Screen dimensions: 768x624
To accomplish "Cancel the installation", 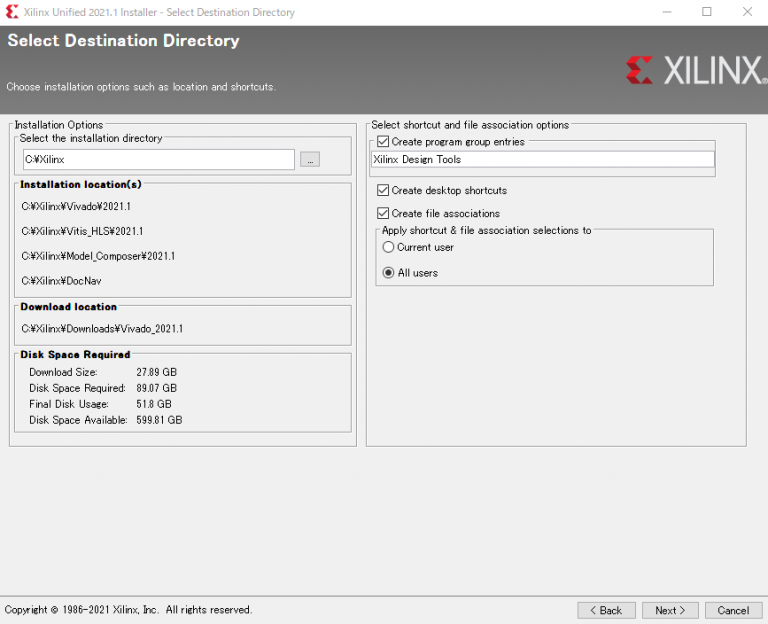I will coord(733,610).
